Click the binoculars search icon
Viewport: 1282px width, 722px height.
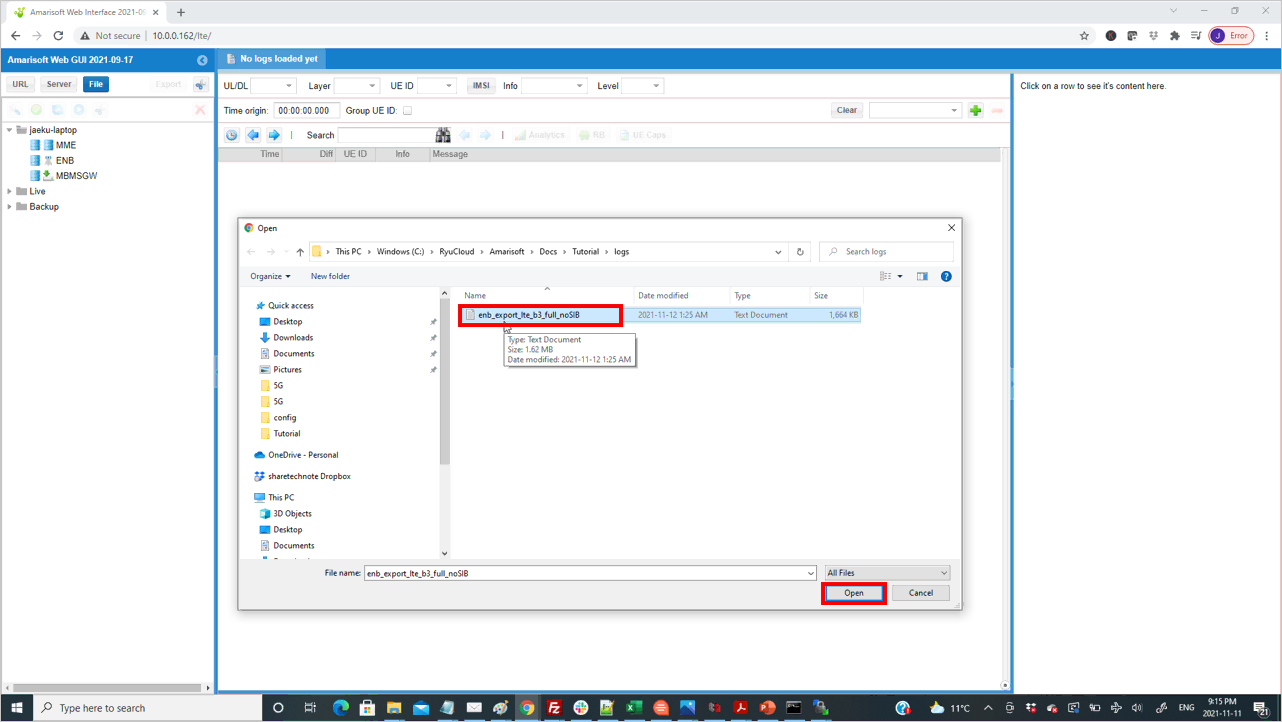coord(443,135)
